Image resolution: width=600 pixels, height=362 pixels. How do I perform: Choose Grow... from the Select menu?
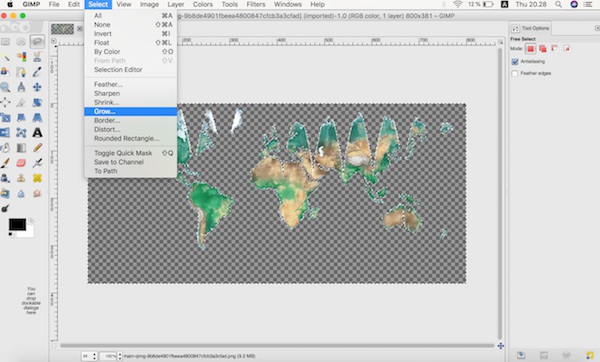click(x=130, y=111)
